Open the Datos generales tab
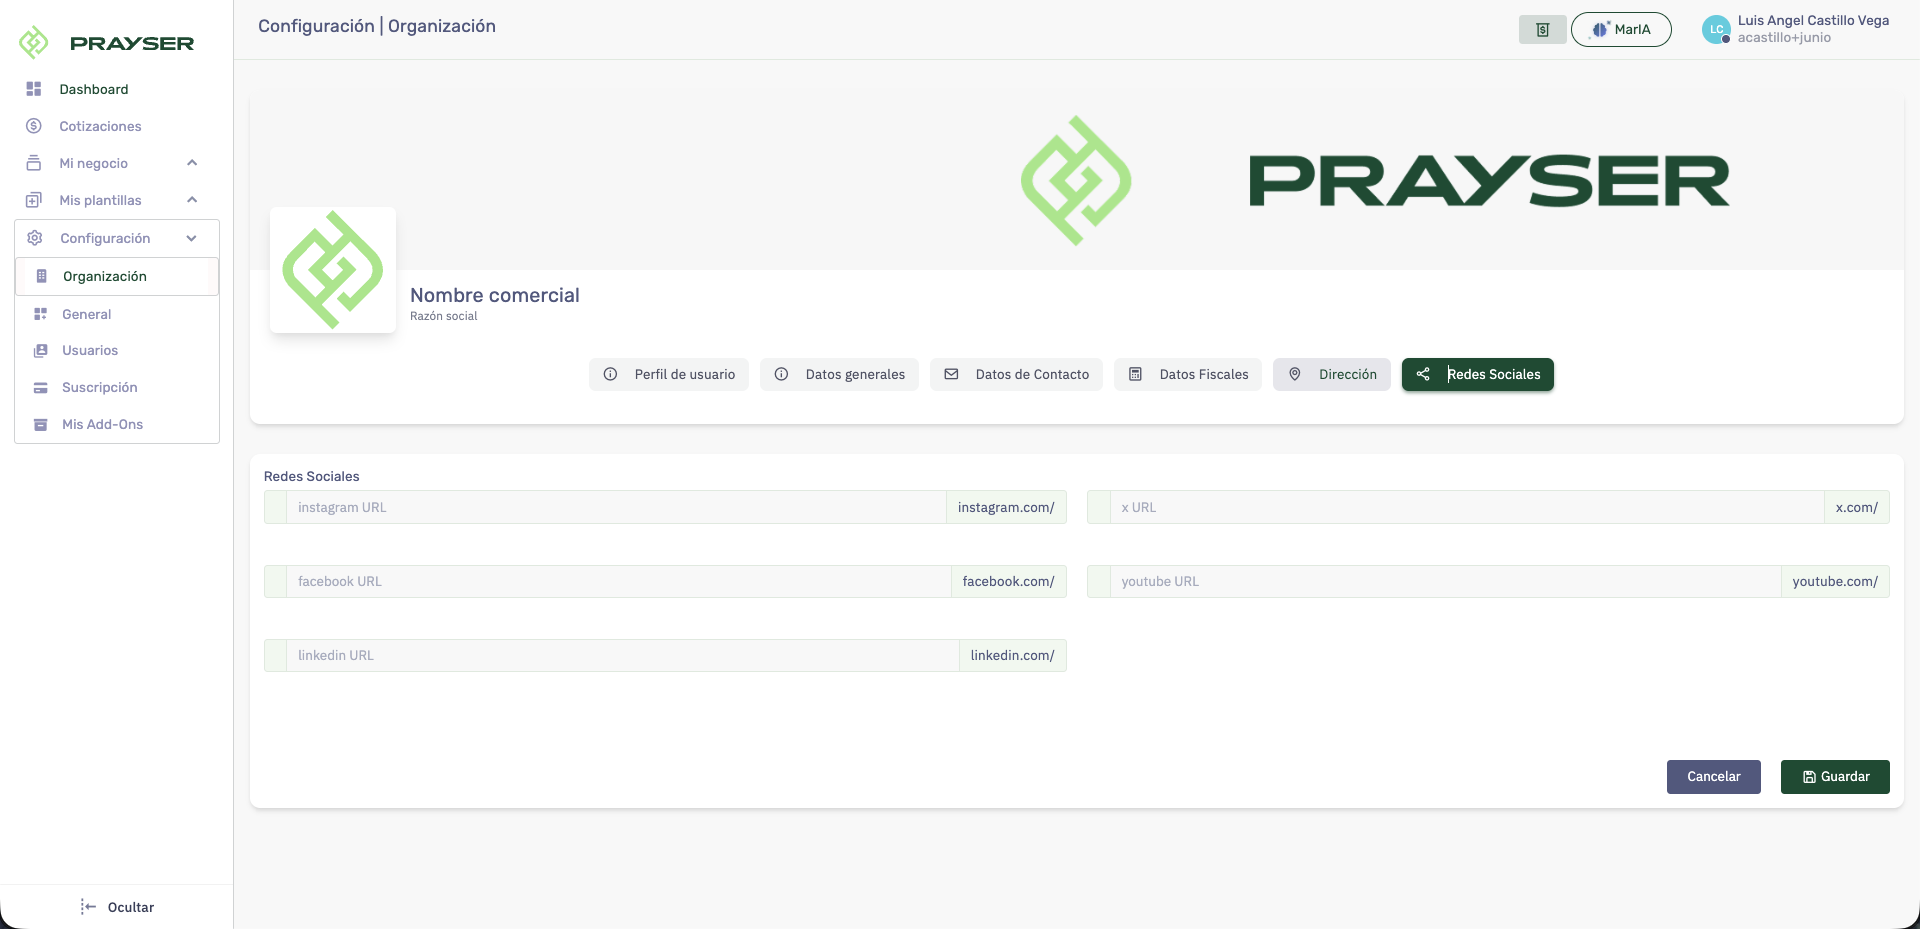Screen dimensions: 1920x929 [839, 375]
